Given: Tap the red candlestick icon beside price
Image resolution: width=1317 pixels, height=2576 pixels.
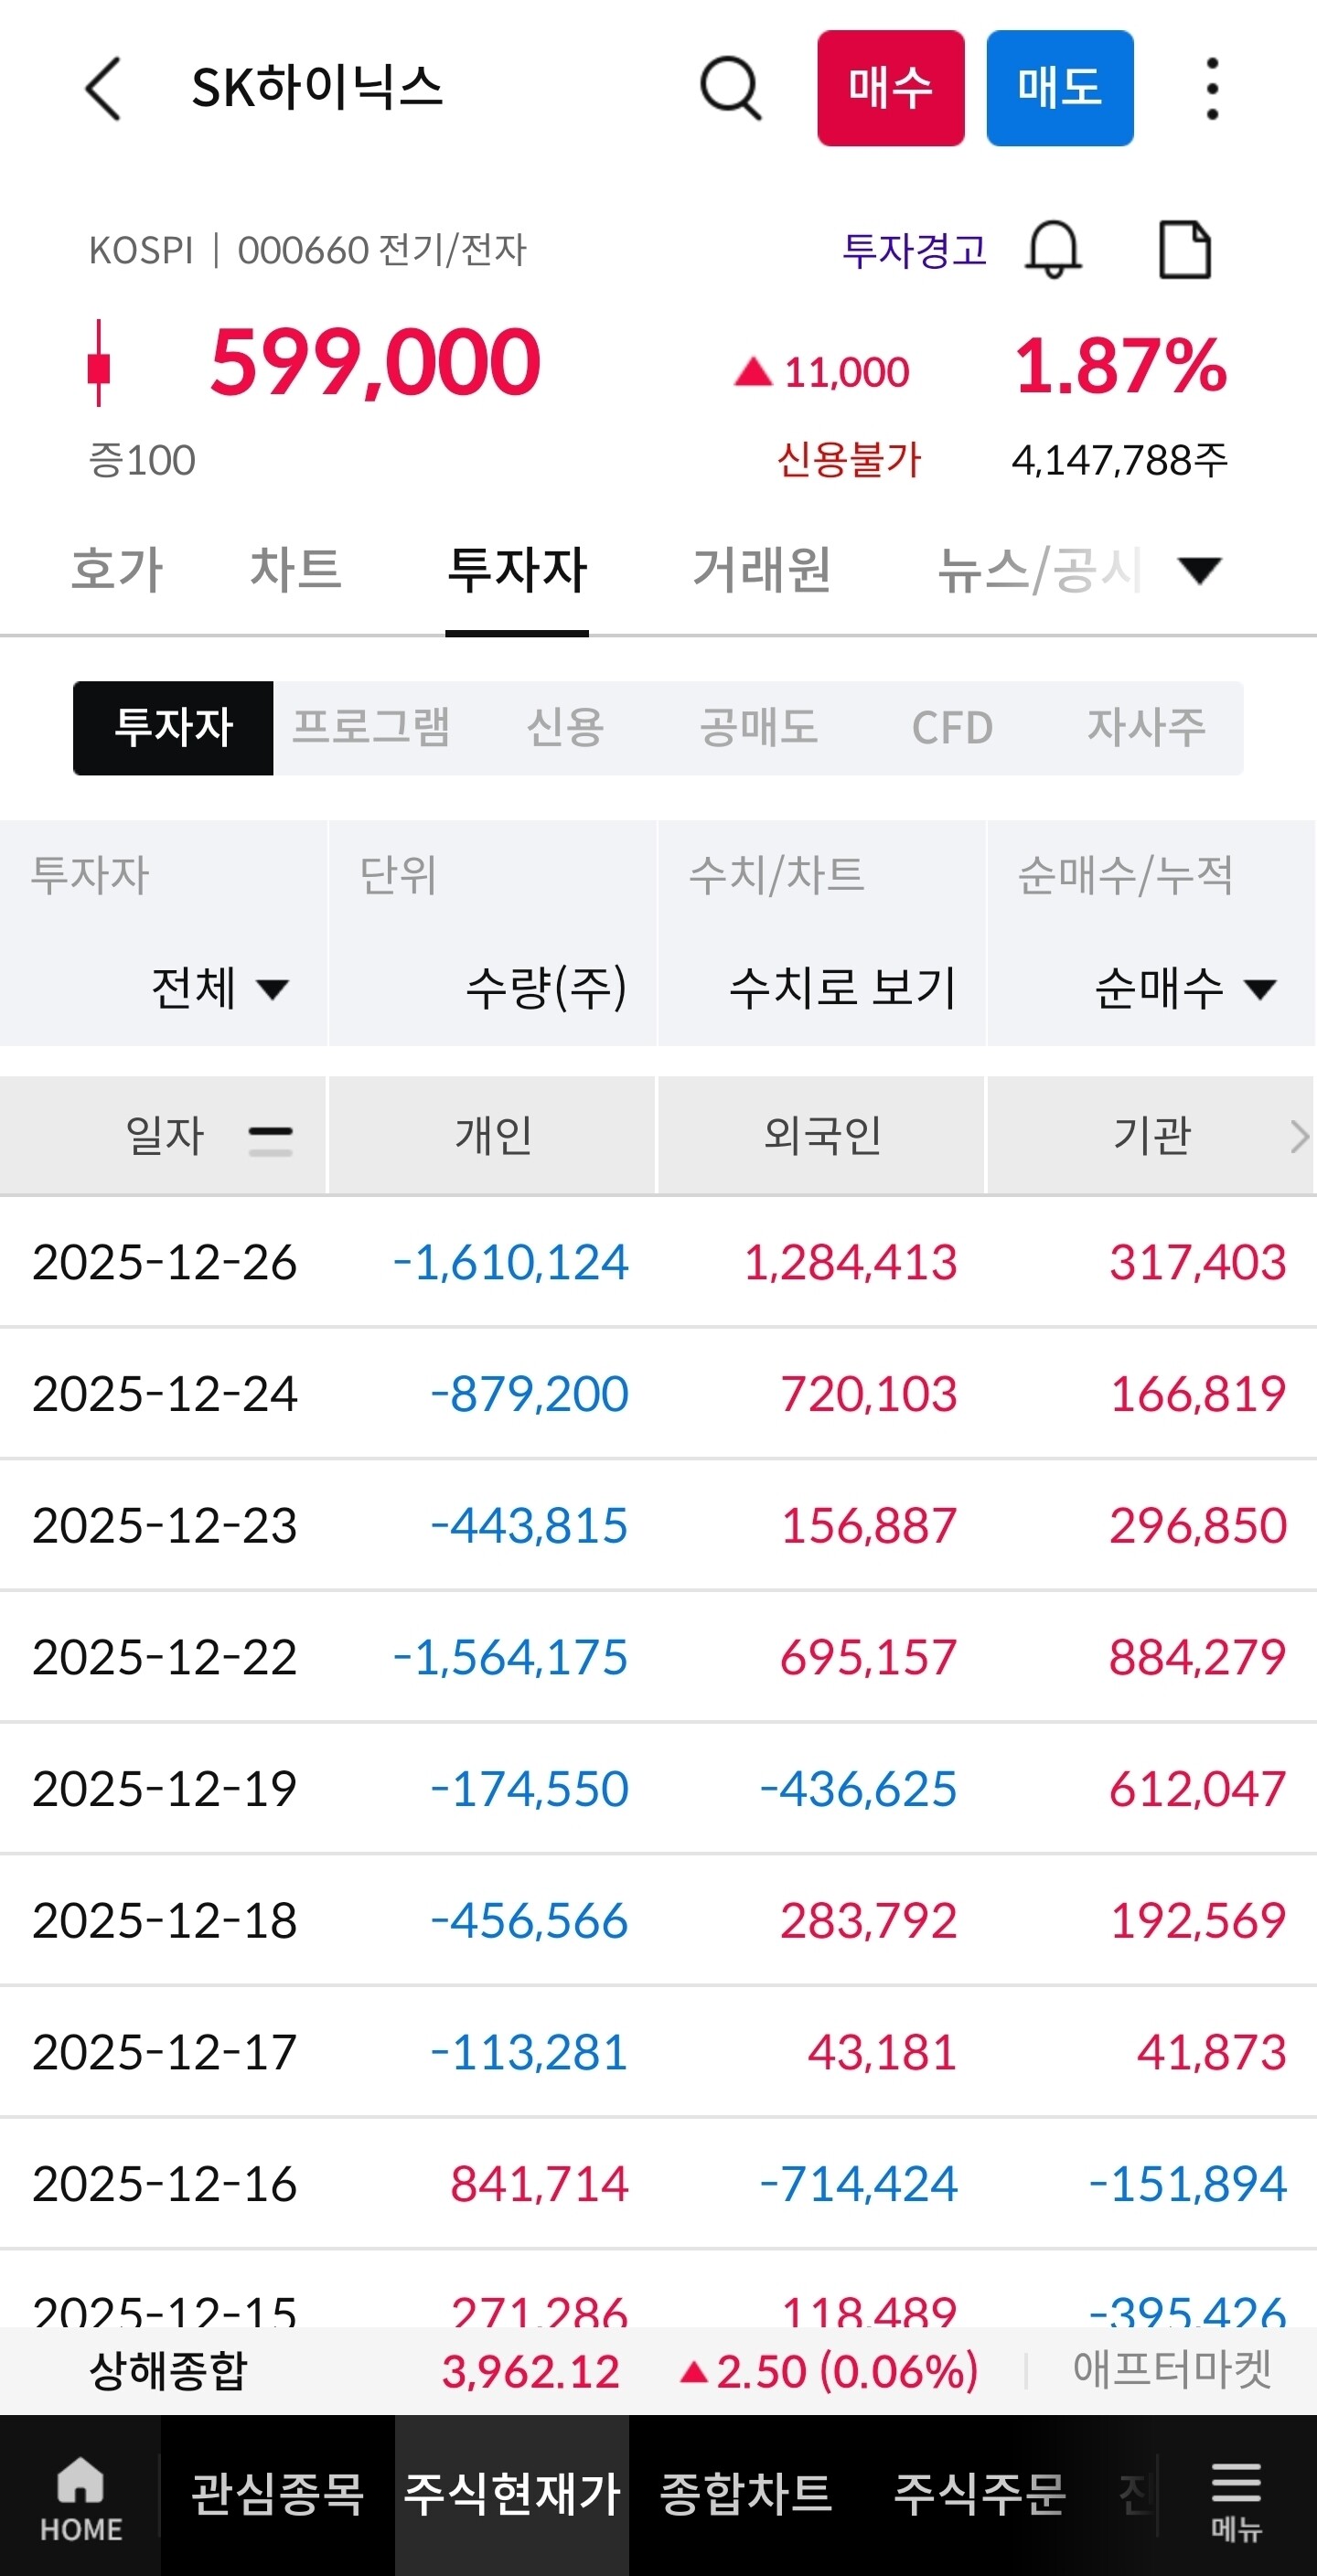Looking at the screenshot, I should (98, 364).
